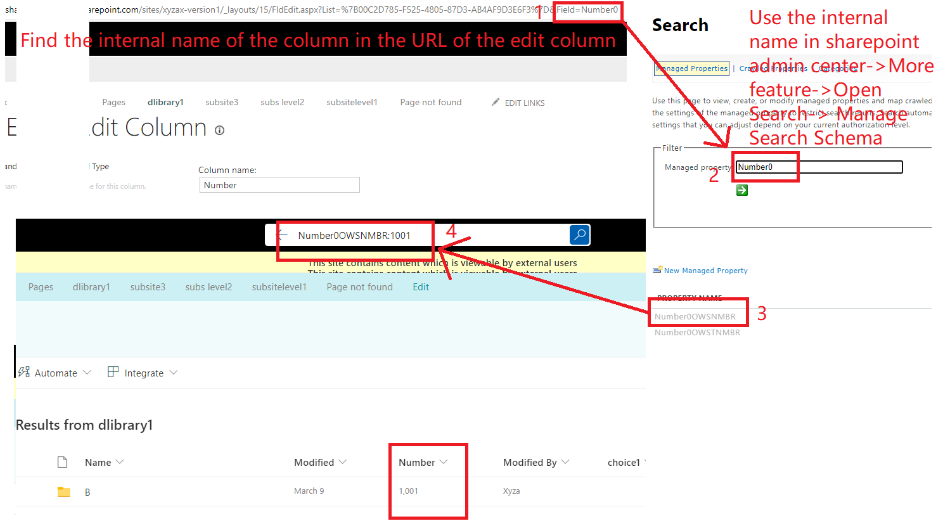Switch to the Crawled Properties tab
Viewport: 935px width, 529px height.
(773, 69)
